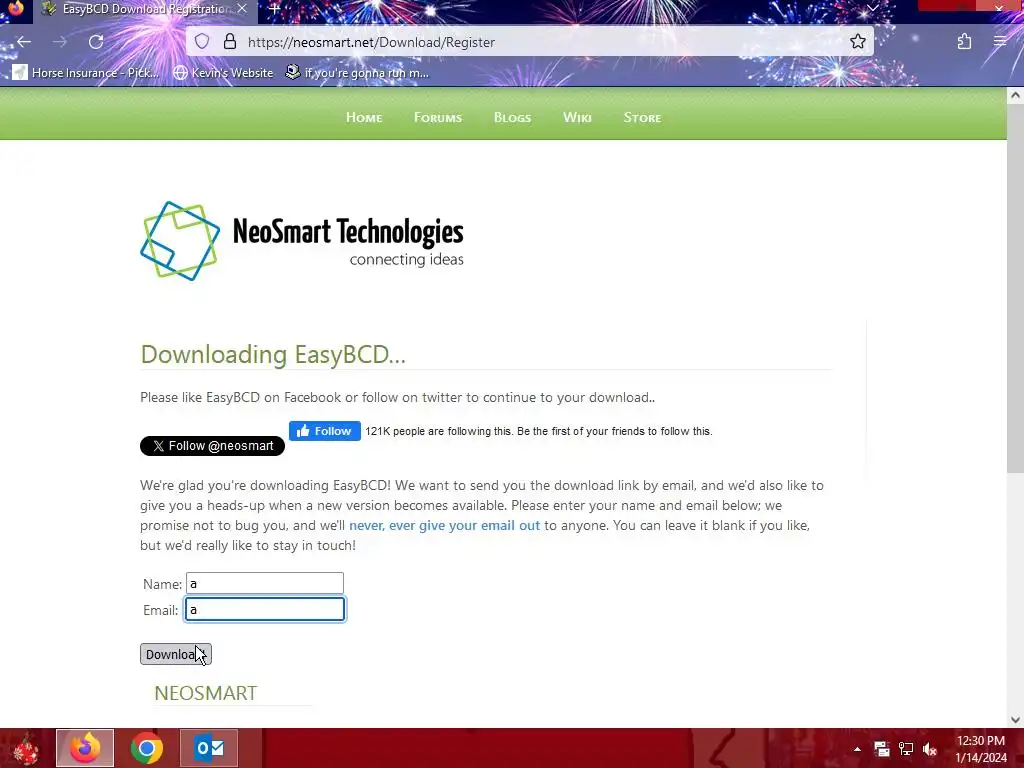The height and width of the screenshot is (768, 1024).
Task: Click the address bar URL
Action: [371, 42]
